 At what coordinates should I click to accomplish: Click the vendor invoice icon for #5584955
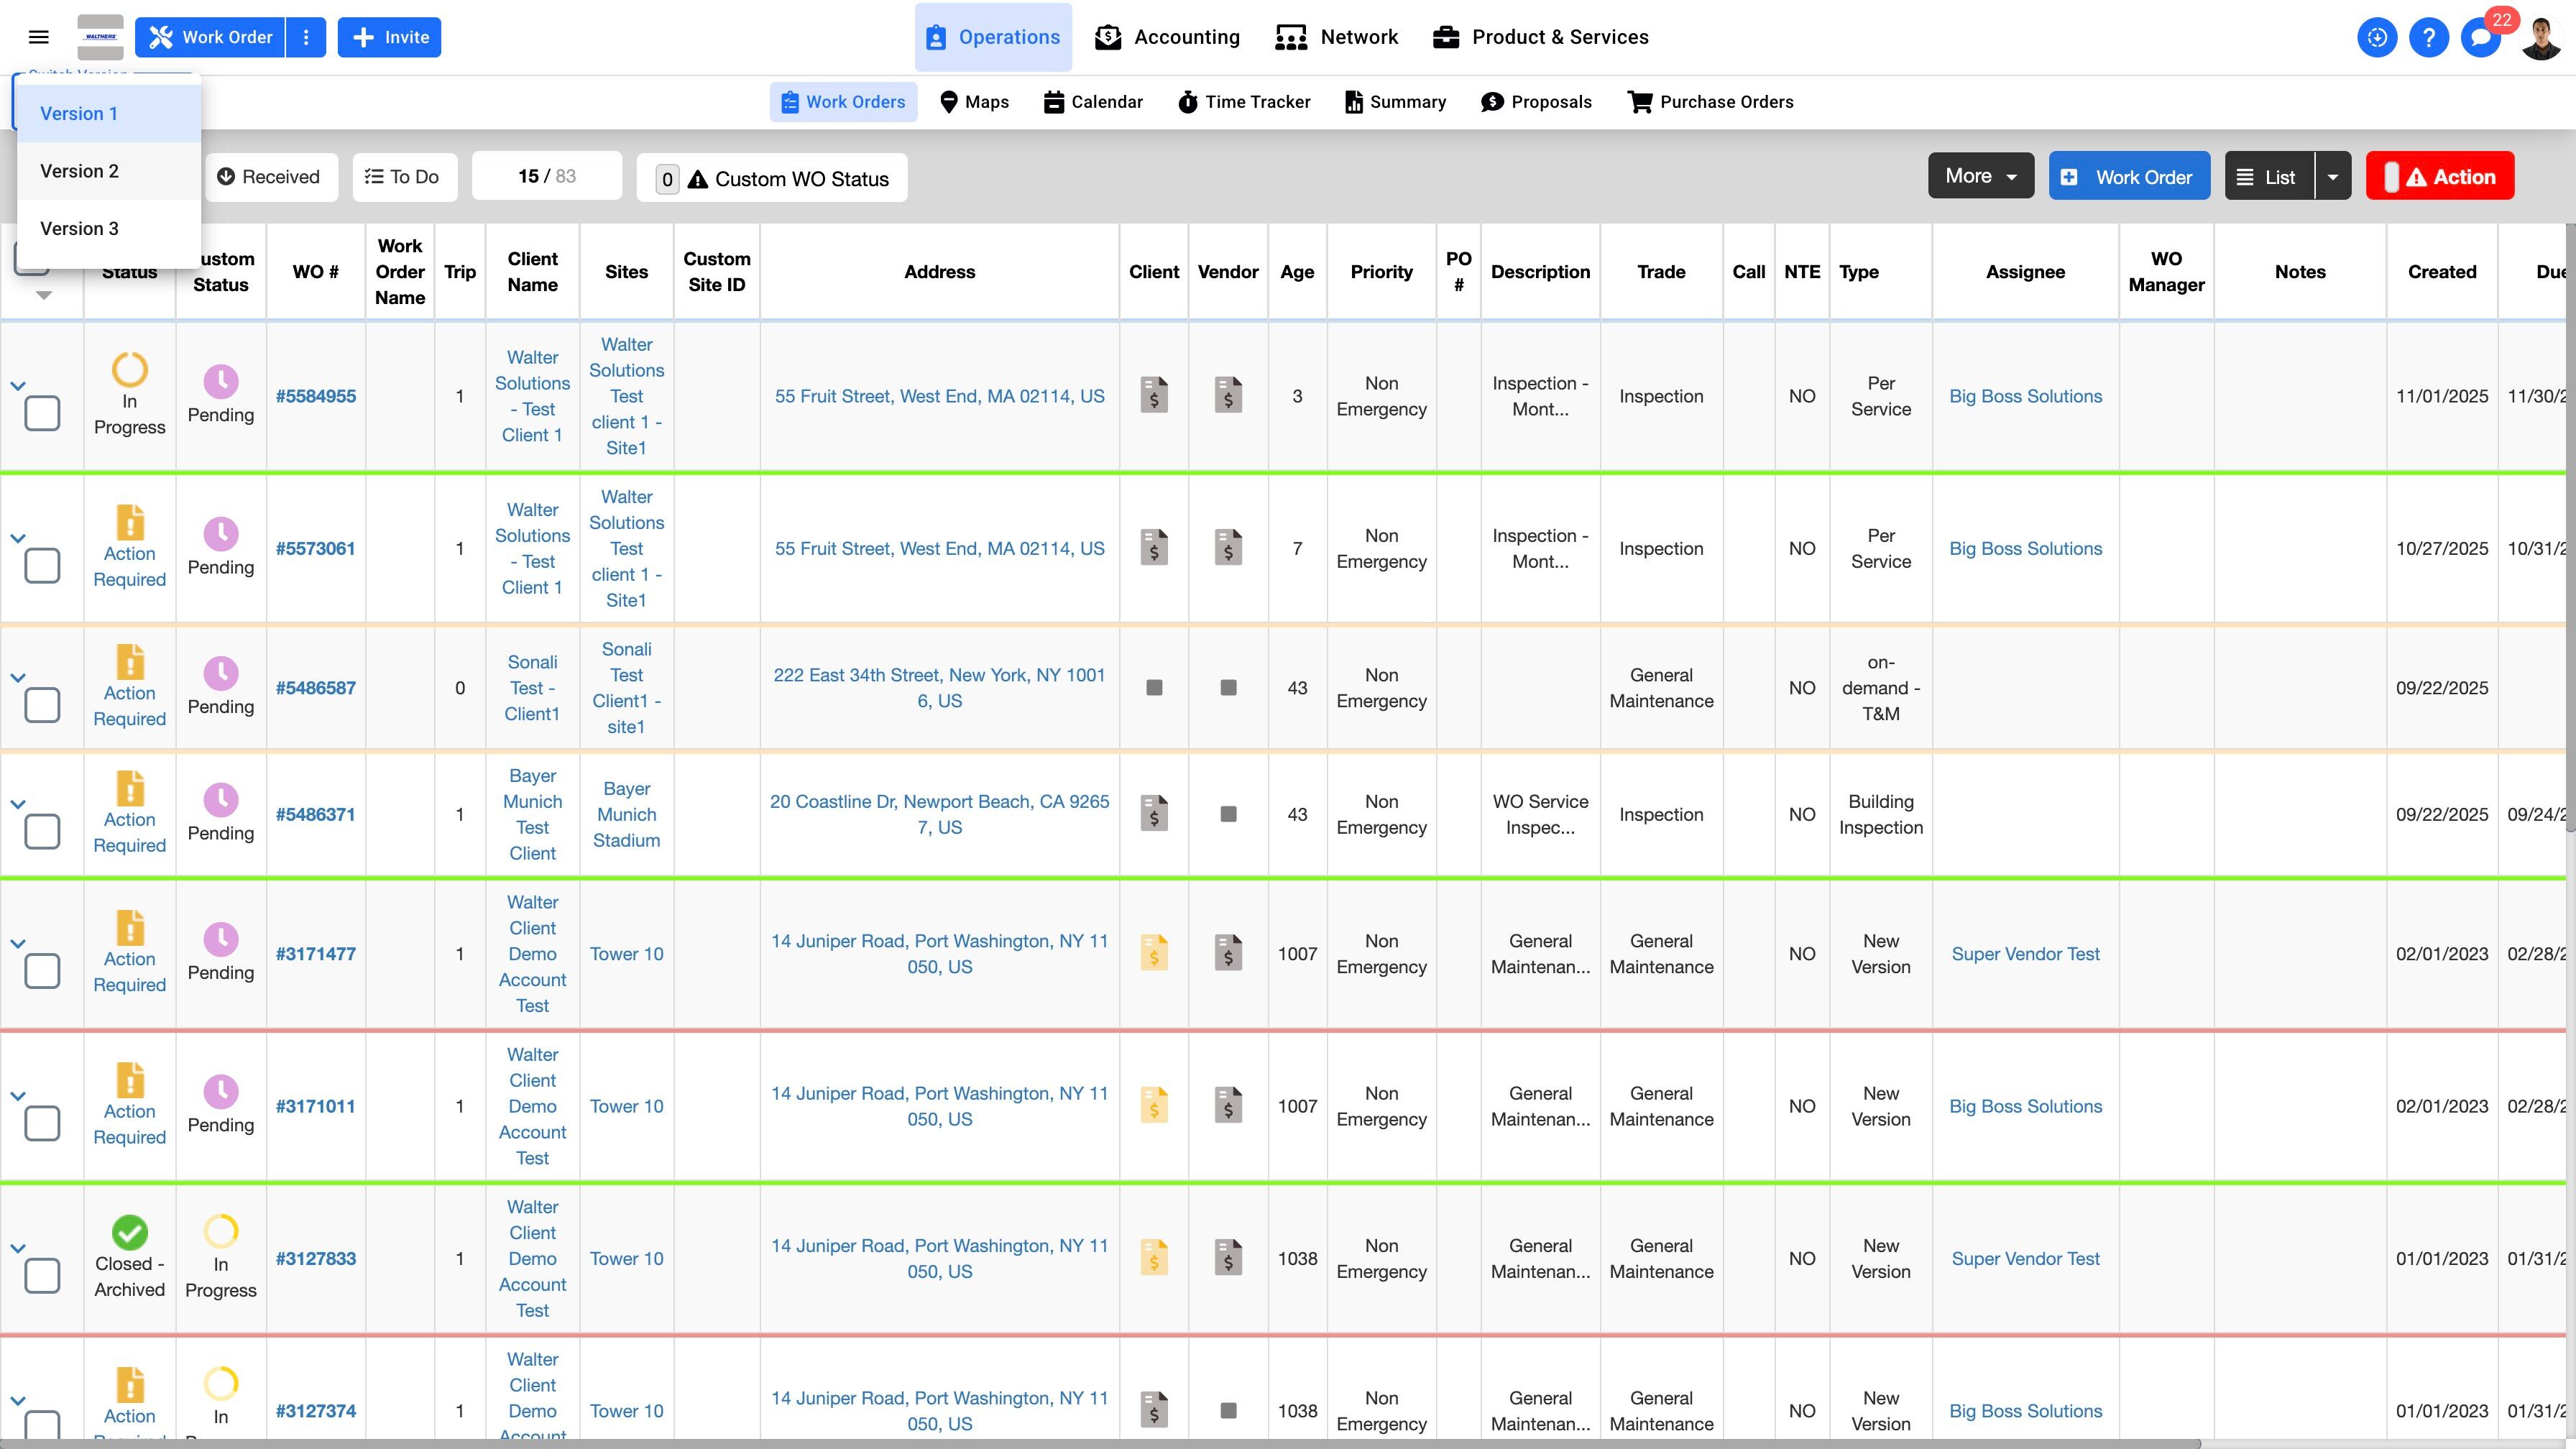pos(1228,395)
